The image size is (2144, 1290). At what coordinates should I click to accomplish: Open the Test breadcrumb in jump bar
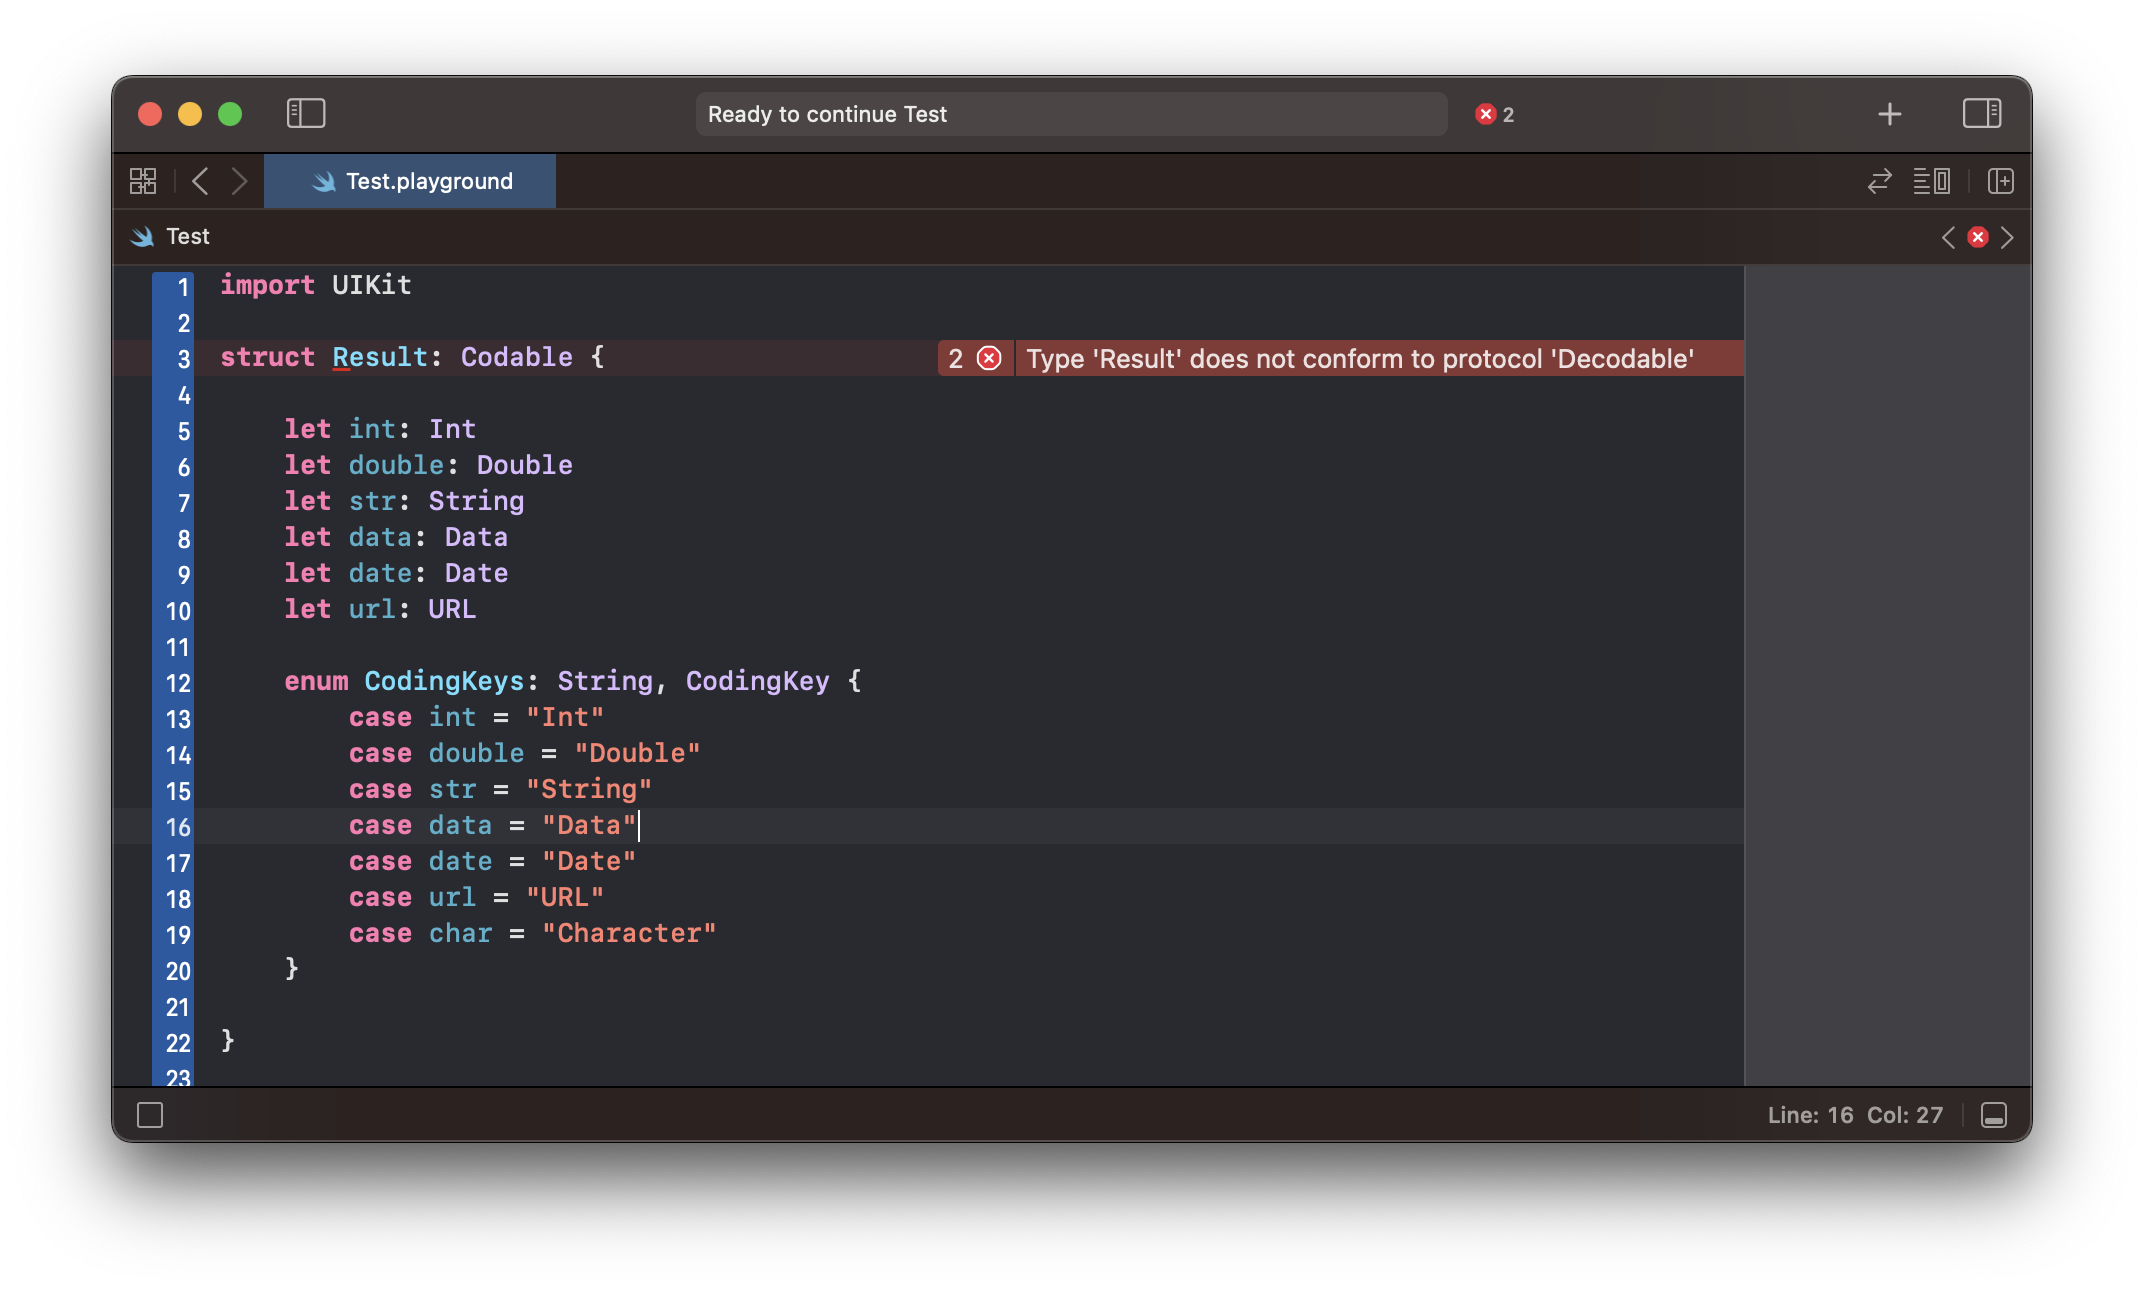coord(187,237)
